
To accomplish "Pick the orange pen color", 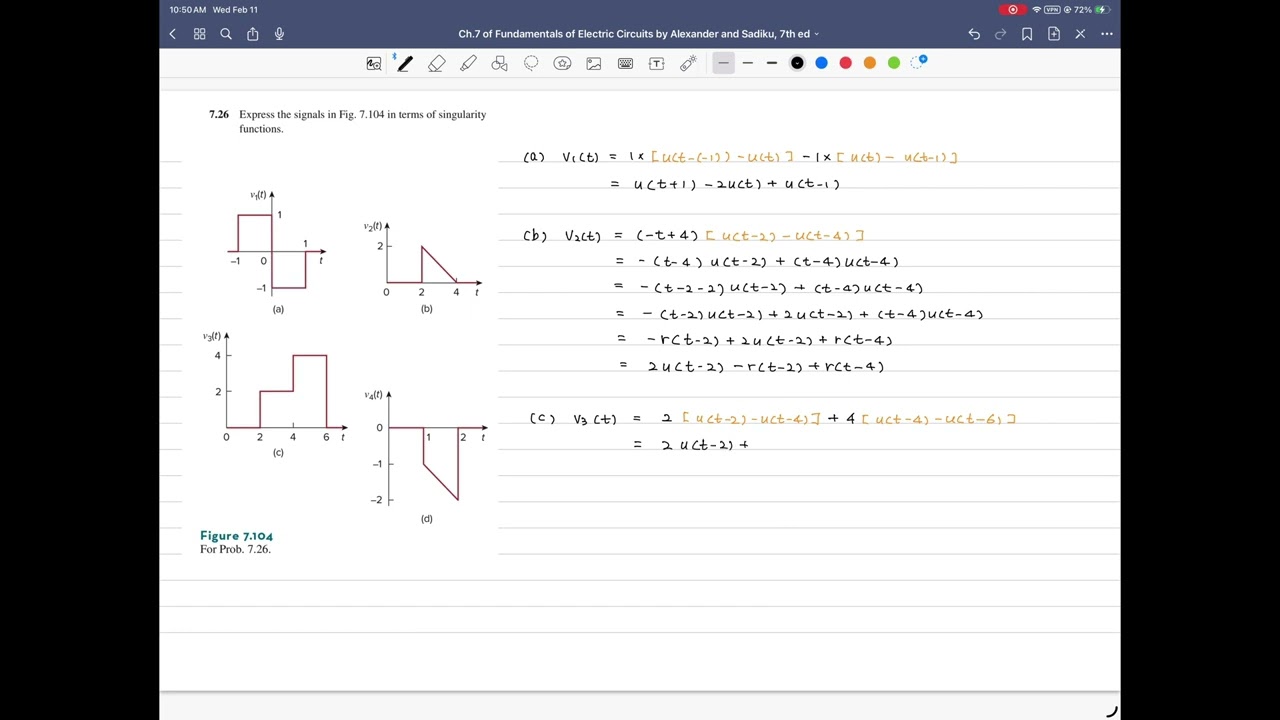I will tap(870, 63).
